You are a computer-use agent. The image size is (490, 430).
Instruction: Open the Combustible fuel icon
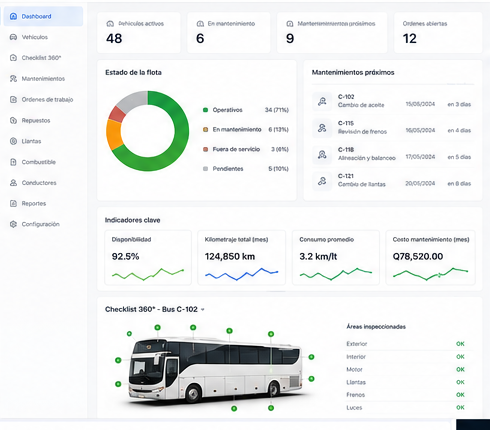coord(13,162)
